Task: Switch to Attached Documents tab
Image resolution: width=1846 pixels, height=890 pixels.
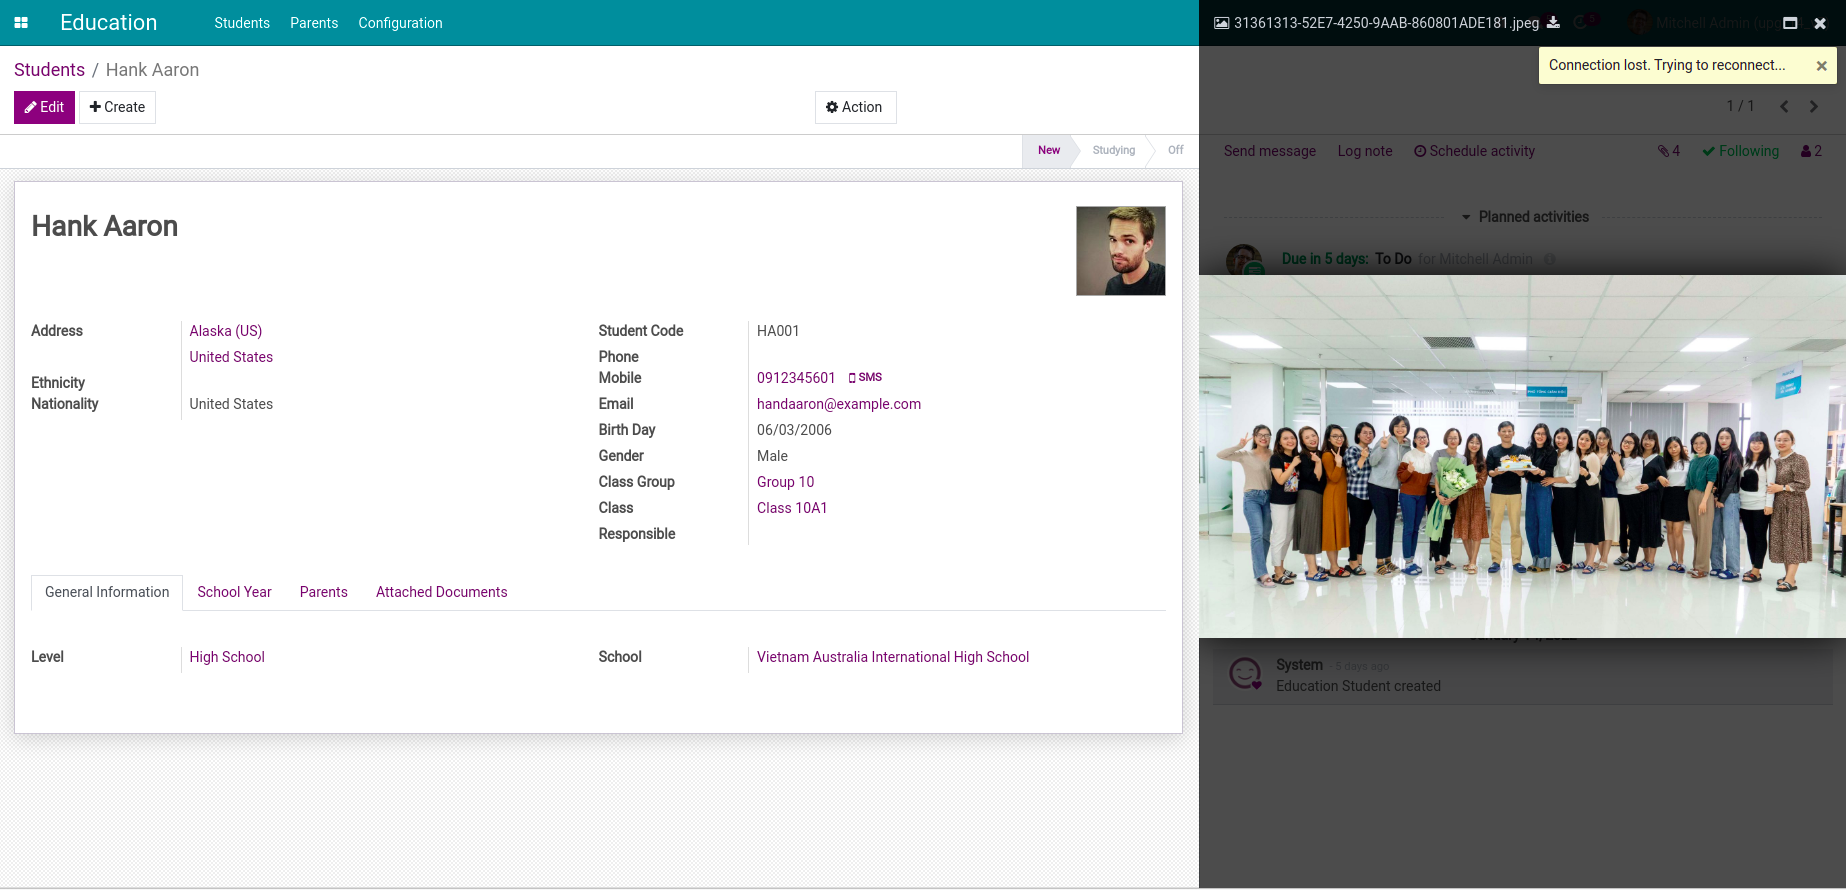Action: coord(442,592)
